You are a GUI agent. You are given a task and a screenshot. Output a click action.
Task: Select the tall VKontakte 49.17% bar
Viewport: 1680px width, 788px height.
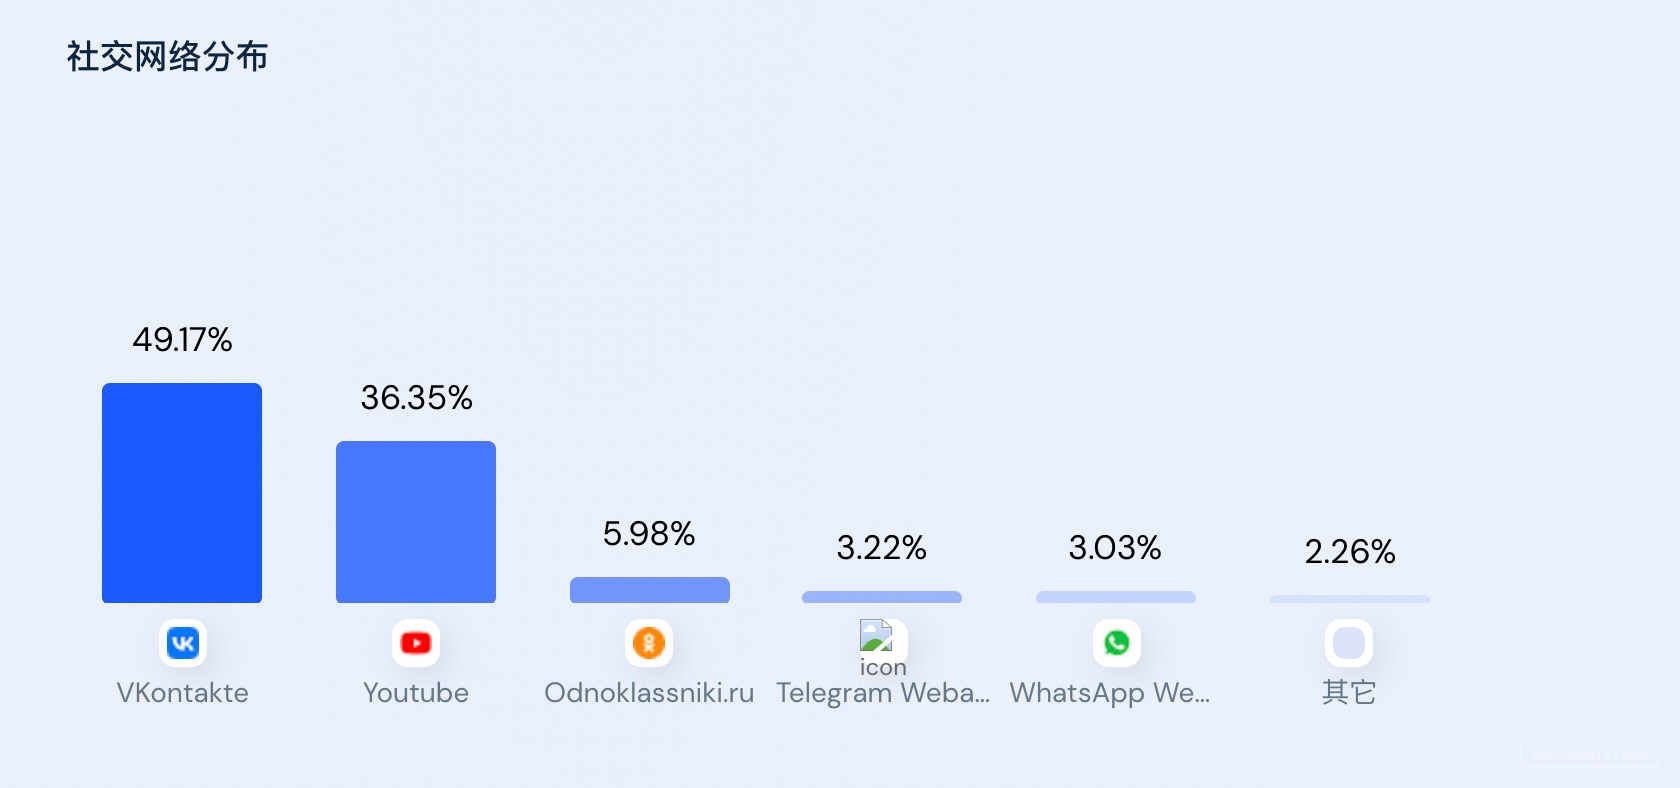tap(182, 493)
